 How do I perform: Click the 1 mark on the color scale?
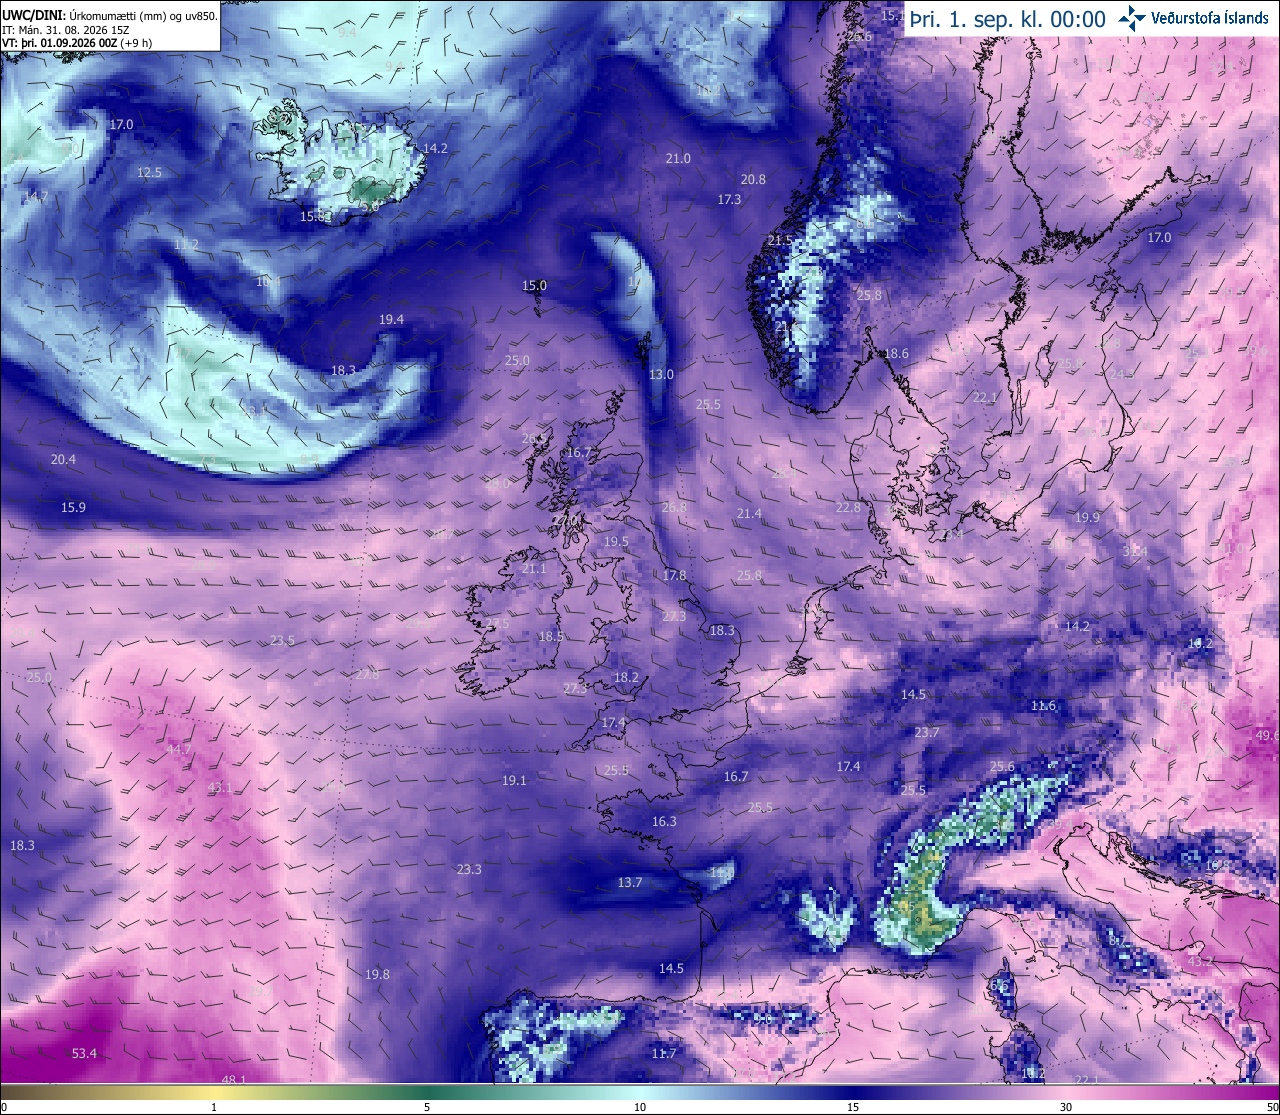[x=214, y=1107]
